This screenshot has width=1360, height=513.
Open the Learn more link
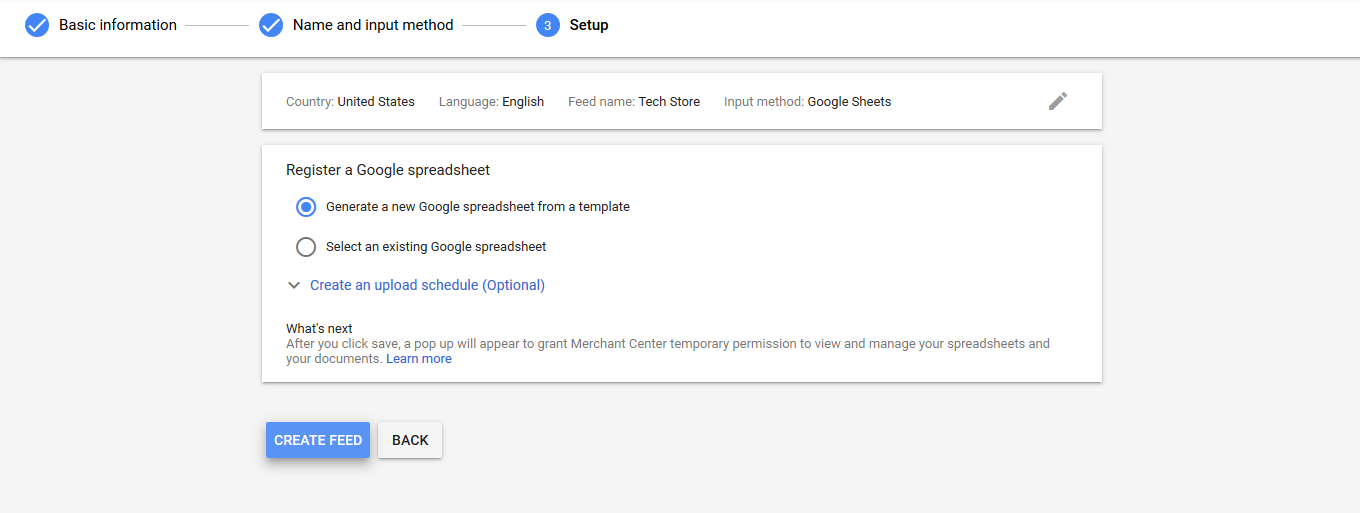pyautogui.click(x=419, y=359)
